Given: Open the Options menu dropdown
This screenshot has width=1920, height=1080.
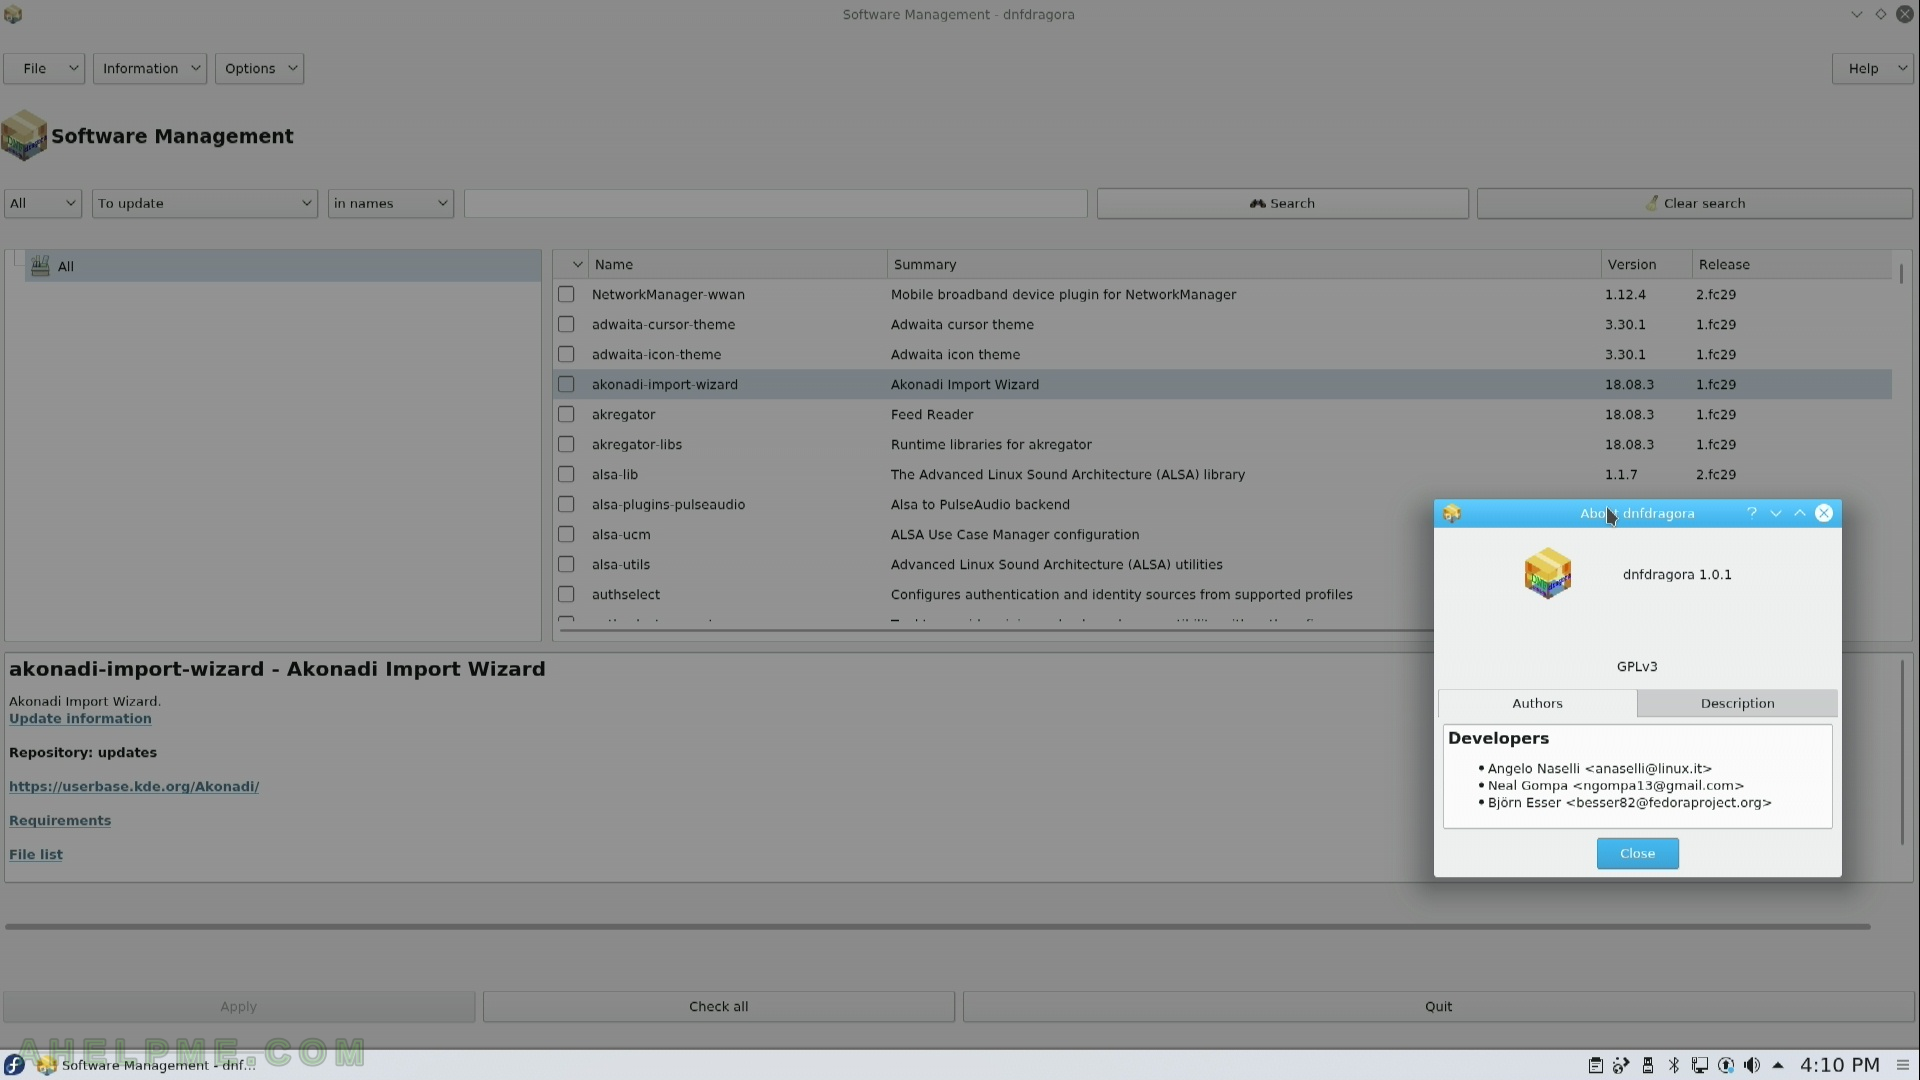Looking at the screenshot, I should (x=259, y=68).
